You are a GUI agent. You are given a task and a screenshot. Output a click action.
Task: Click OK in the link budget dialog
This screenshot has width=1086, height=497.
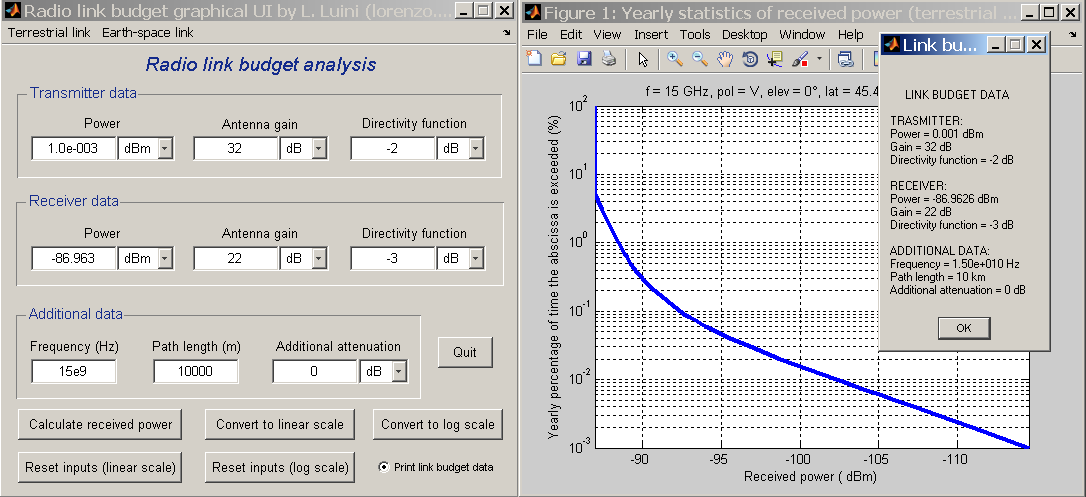964,328
